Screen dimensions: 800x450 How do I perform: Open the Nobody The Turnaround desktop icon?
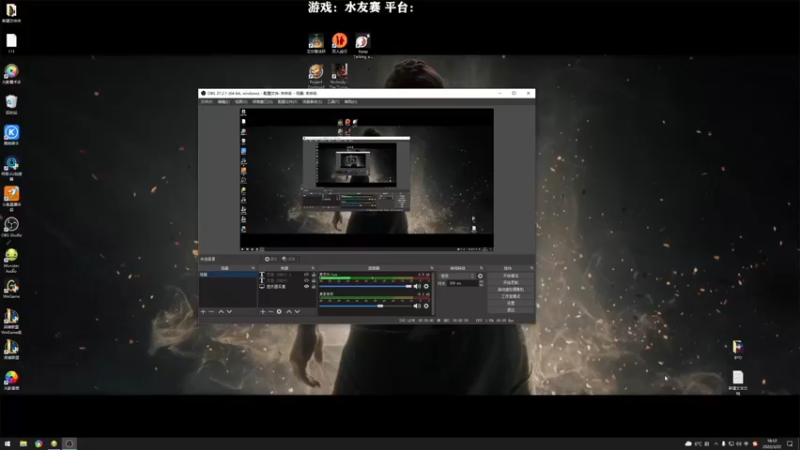tap(339, 77)
